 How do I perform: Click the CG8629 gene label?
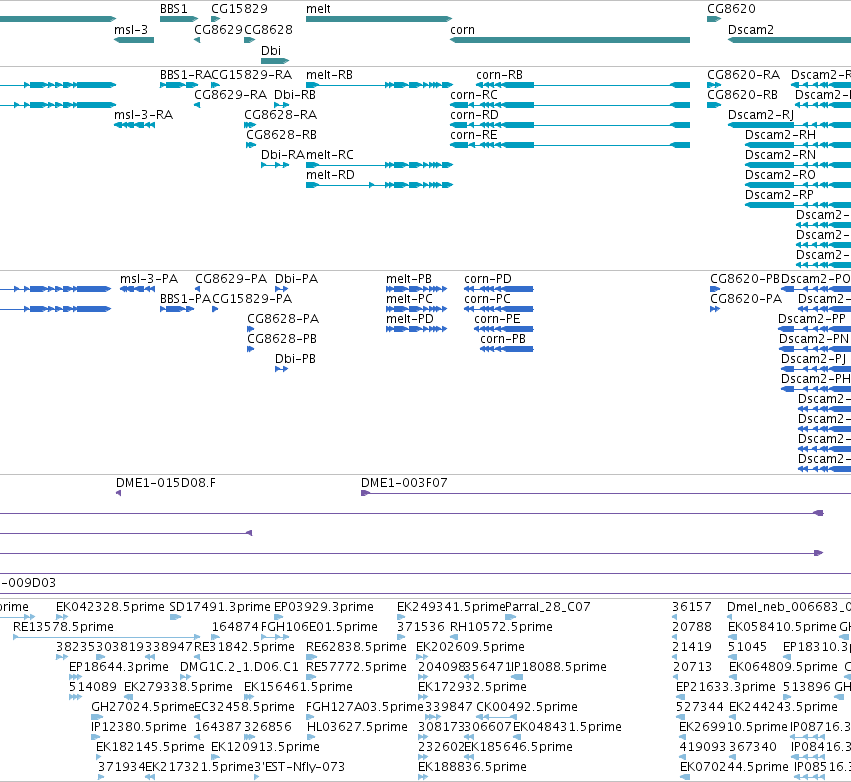tap(218, 30)
